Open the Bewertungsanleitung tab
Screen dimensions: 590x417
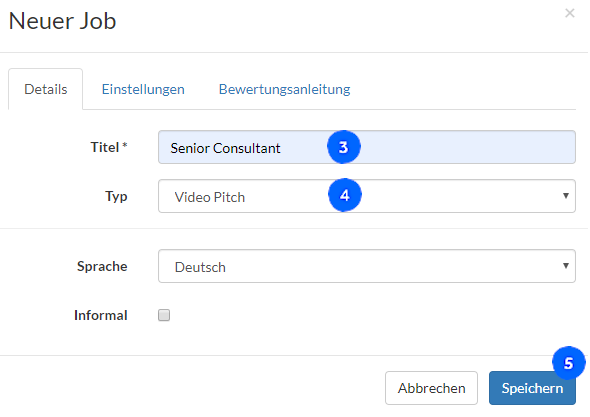(284, 89)
